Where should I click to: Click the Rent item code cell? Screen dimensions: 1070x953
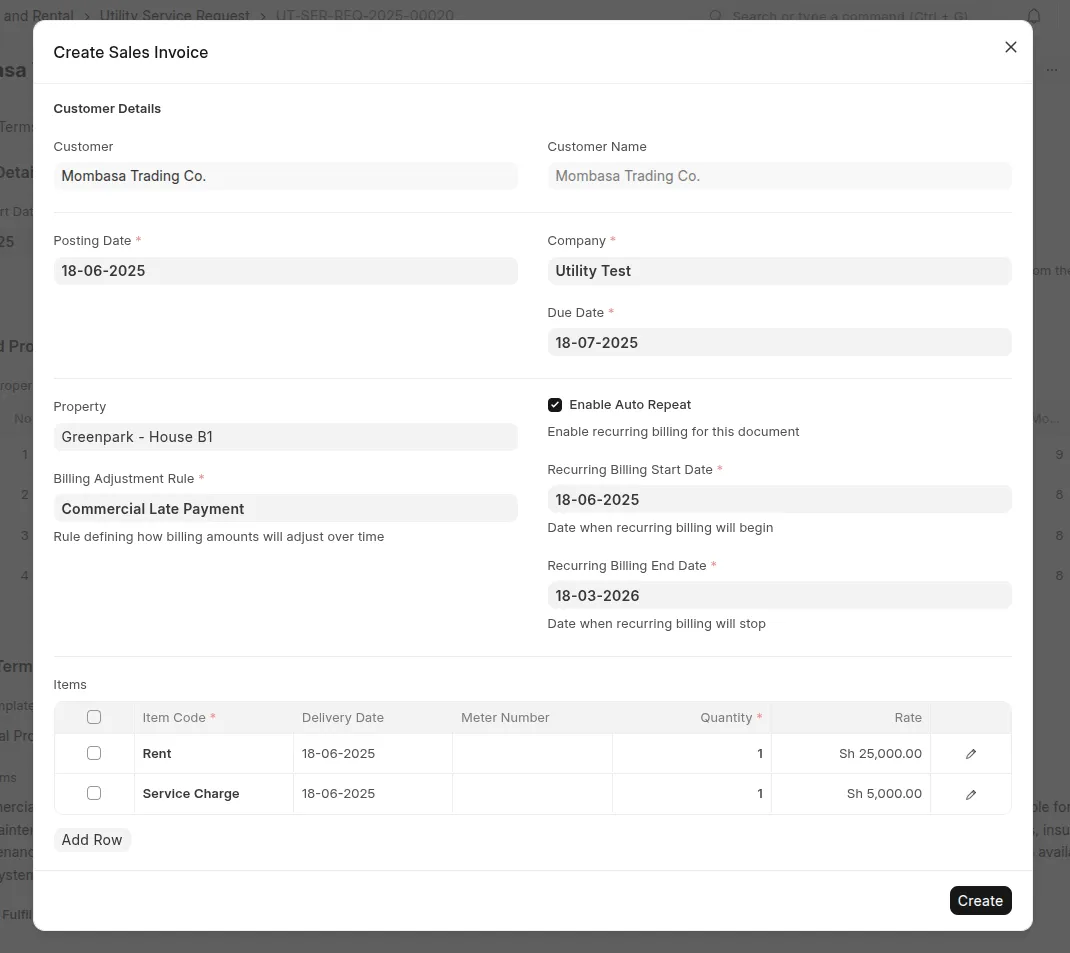pos(214,754)
